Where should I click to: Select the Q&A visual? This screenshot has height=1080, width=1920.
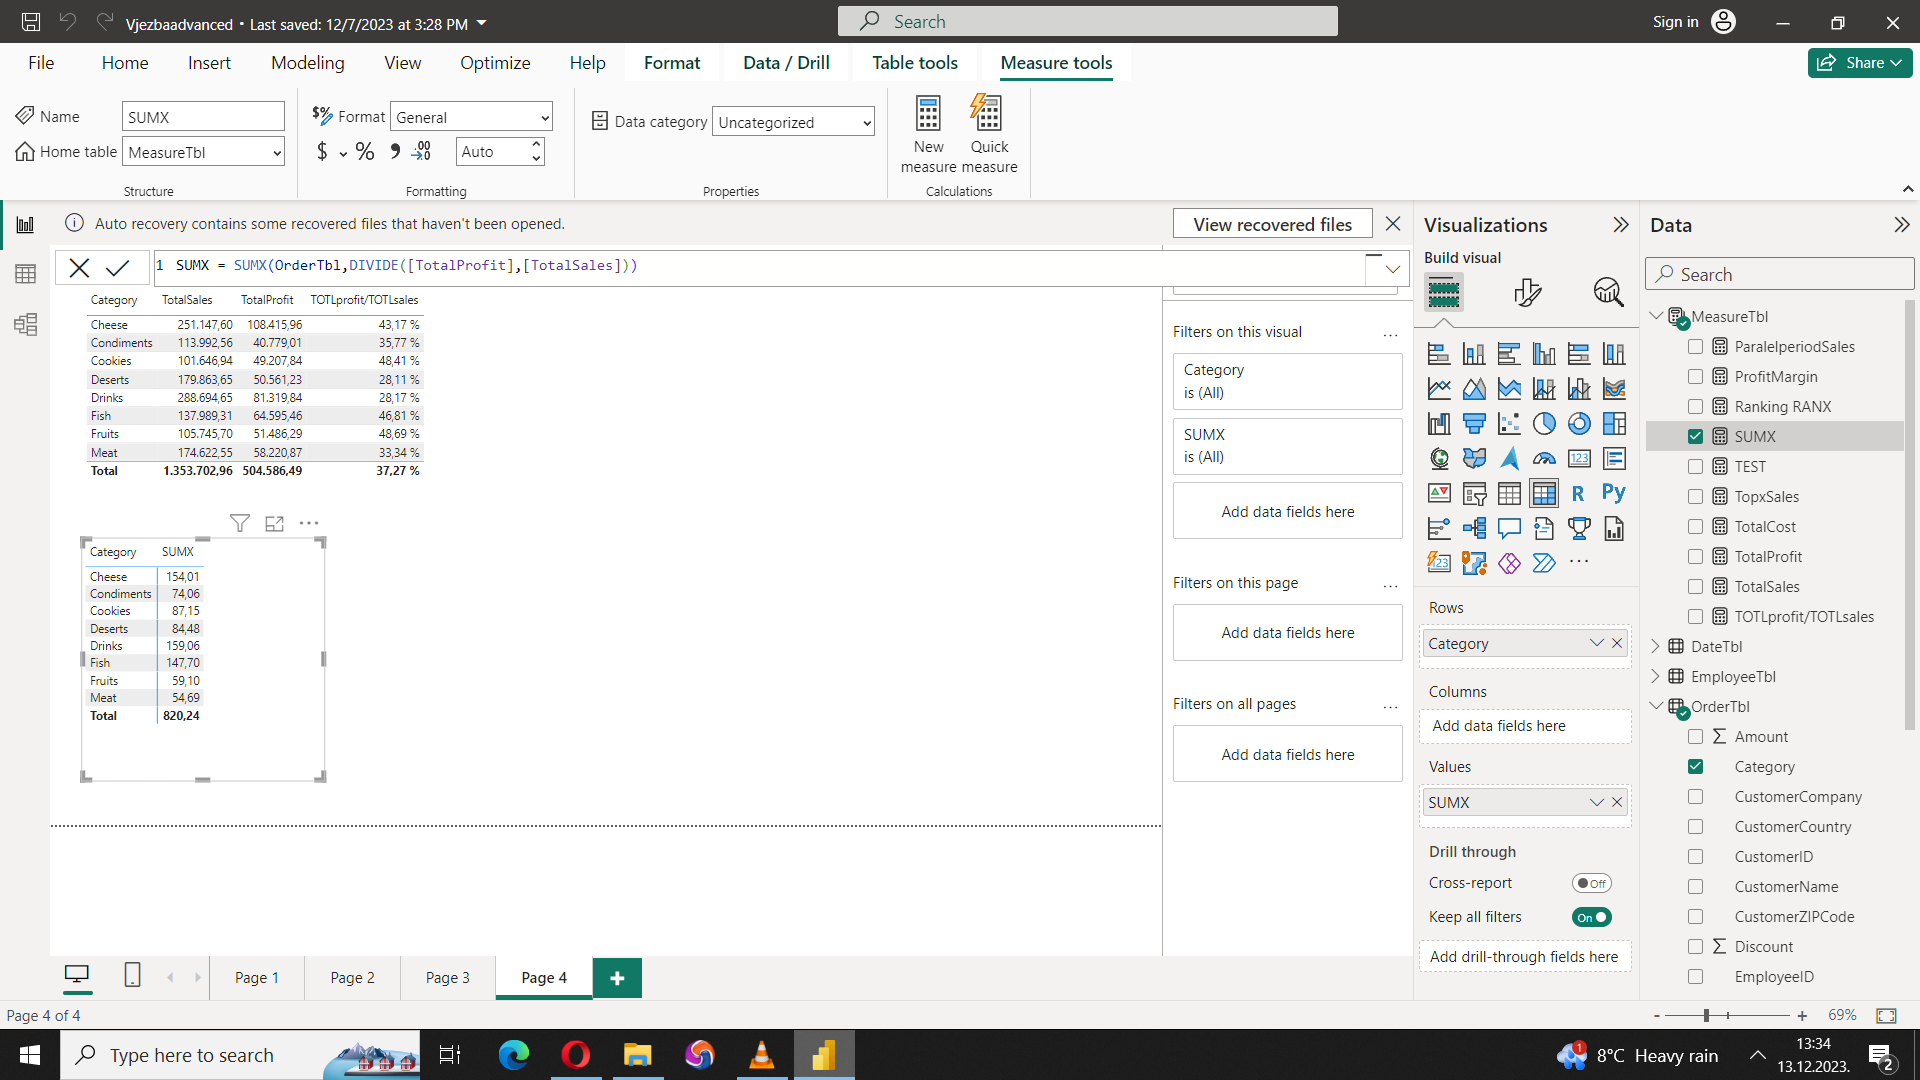(x=1509, y=528)
